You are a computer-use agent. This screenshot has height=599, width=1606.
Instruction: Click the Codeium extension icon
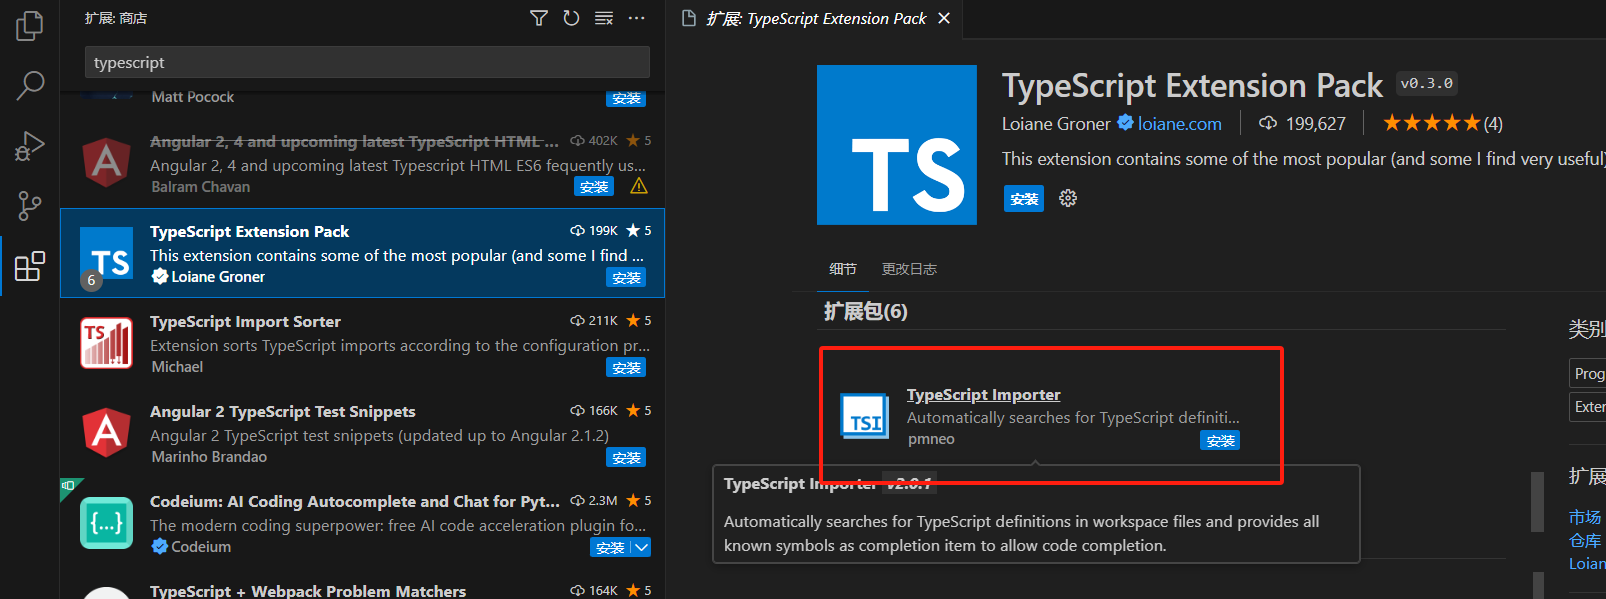coord(107,523)
